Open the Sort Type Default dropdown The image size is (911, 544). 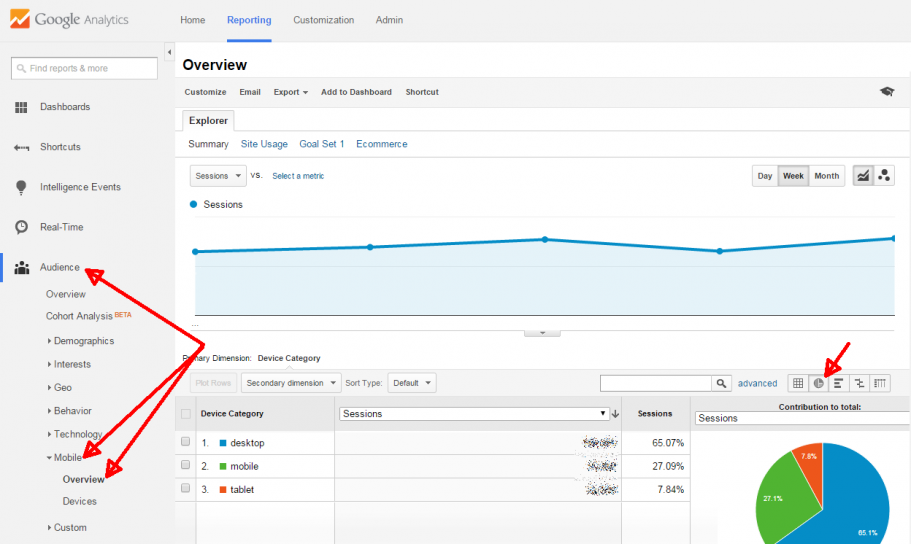(x=412, y=383)
